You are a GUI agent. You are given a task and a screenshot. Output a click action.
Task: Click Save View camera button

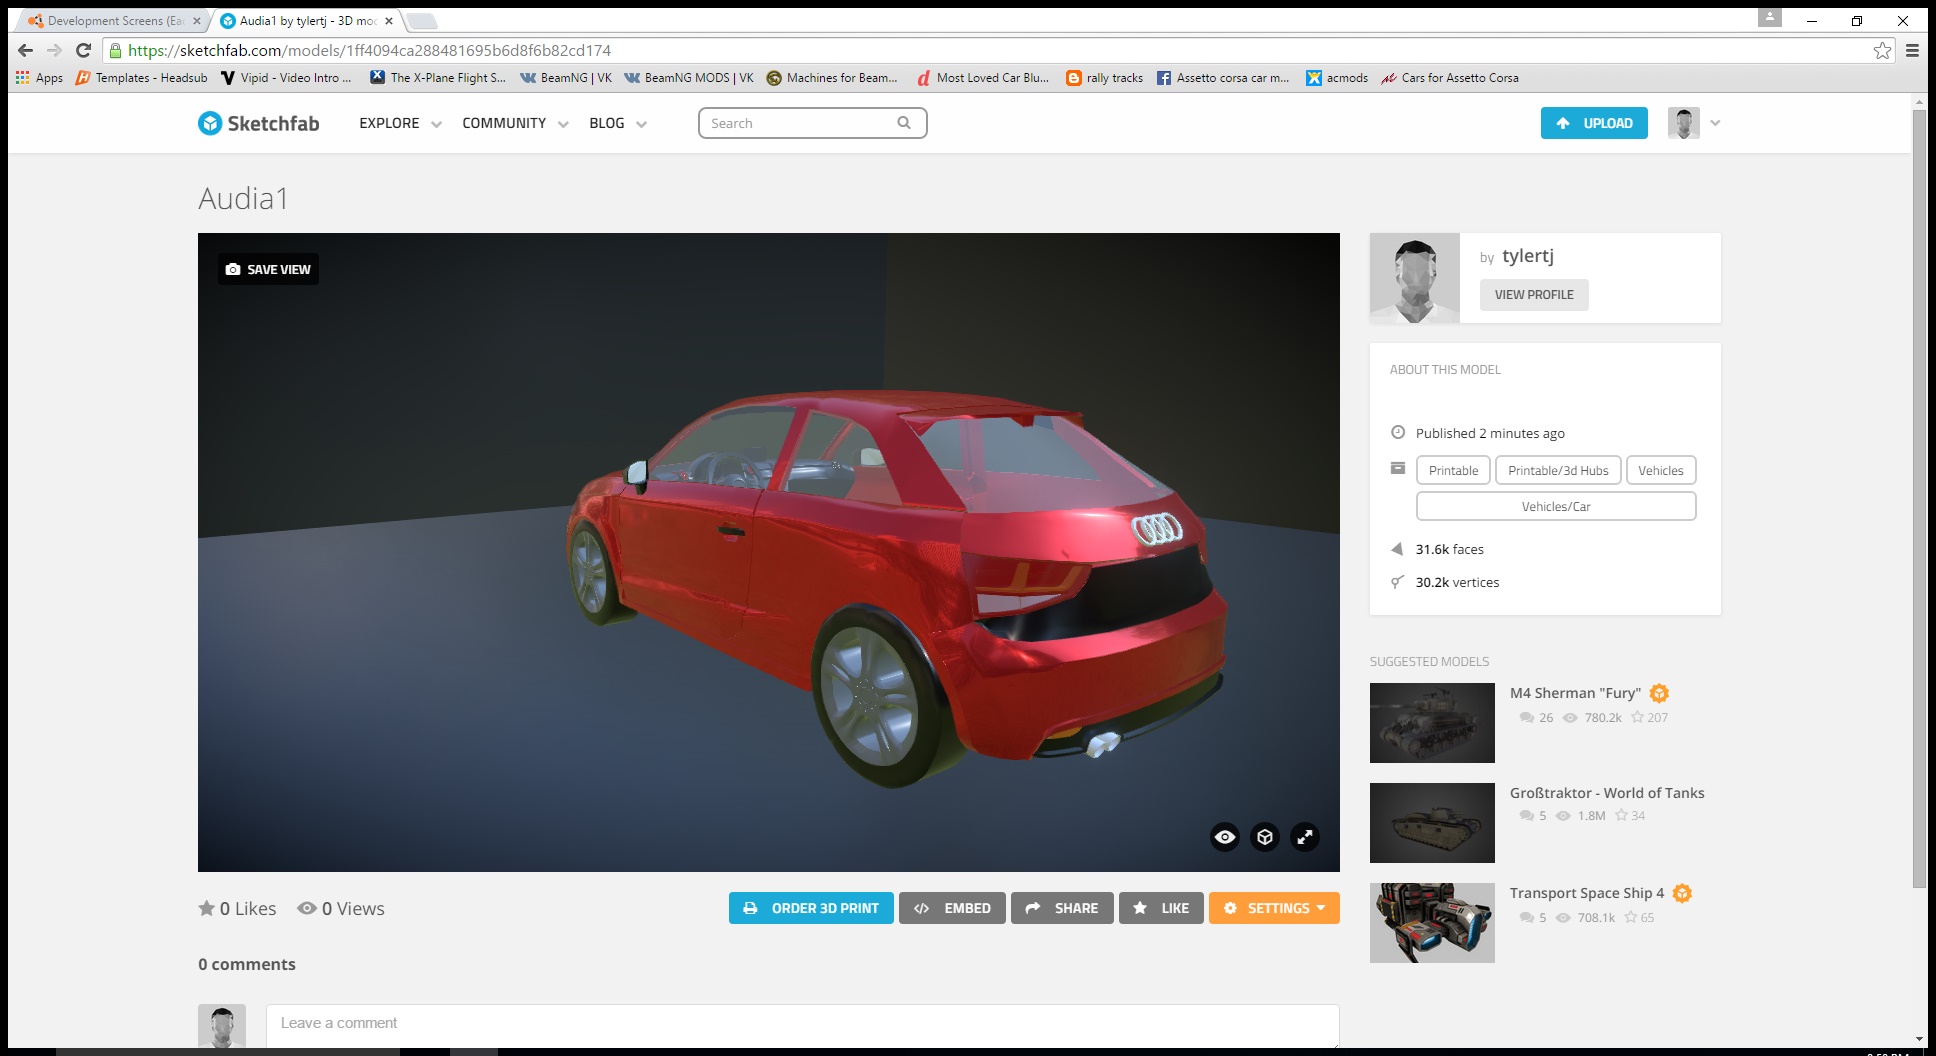(x=268, y=269)
